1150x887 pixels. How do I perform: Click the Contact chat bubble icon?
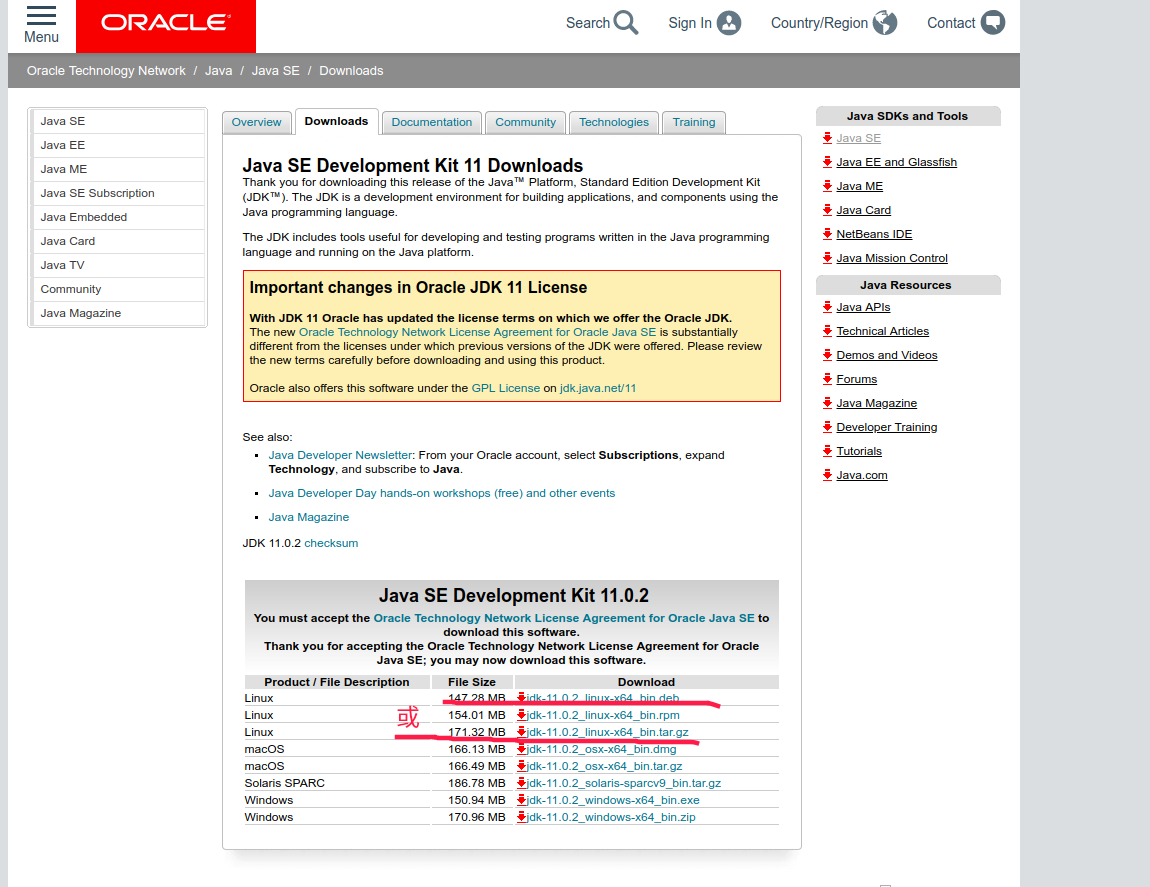pos(993,23)
